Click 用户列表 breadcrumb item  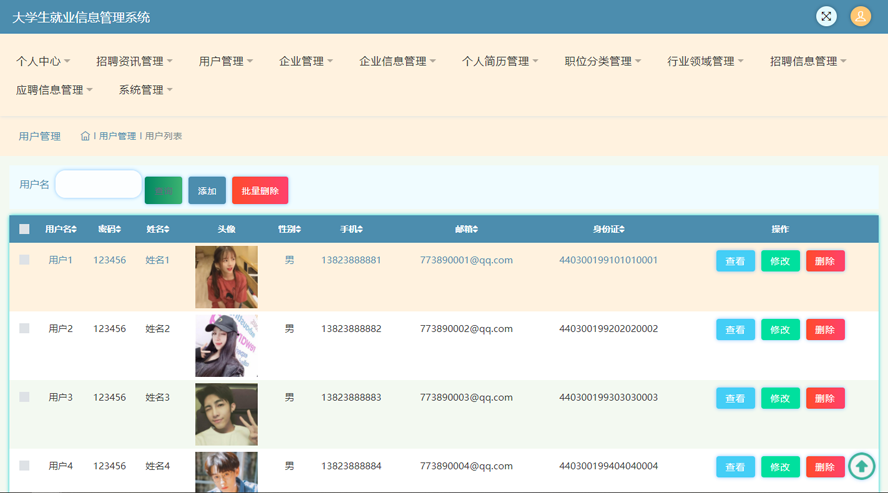[163, 136]
